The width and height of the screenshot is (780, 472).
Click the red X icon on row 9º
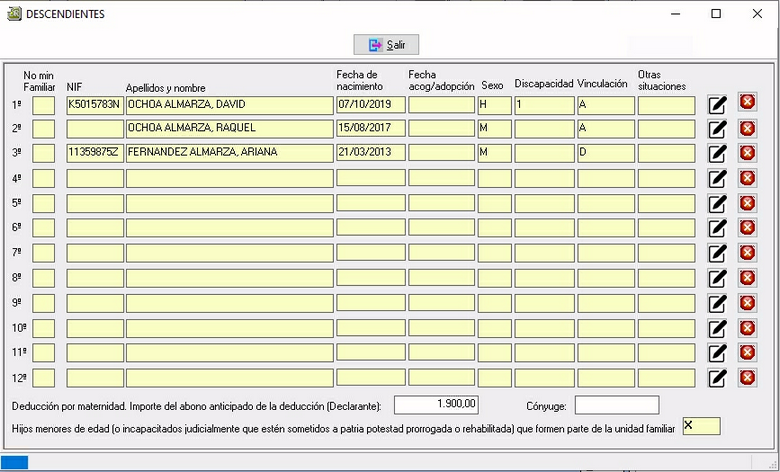(x=747, y=302)
